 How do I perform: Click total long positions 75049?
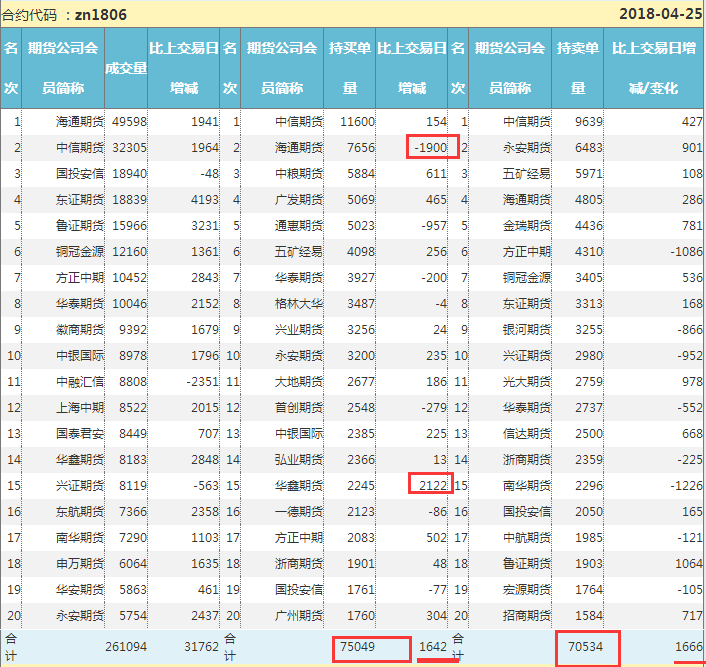[x=358, y=647]
